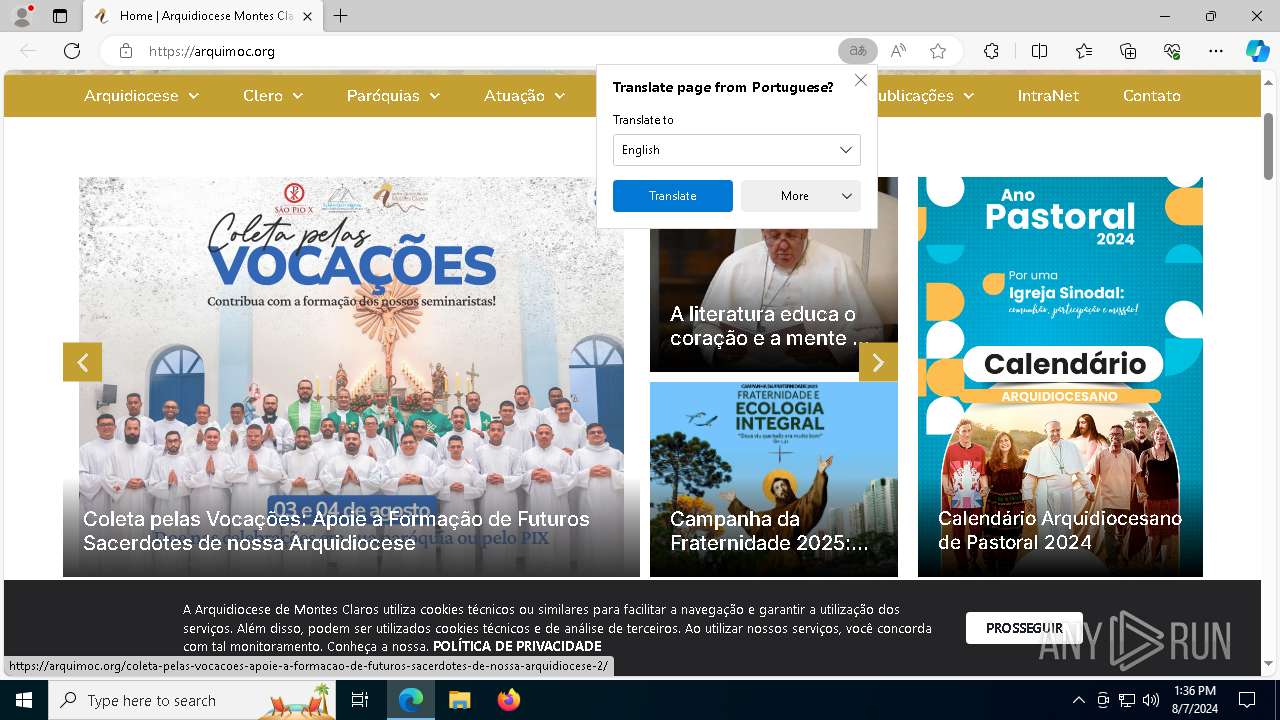Expand the Clero menu

273,96
